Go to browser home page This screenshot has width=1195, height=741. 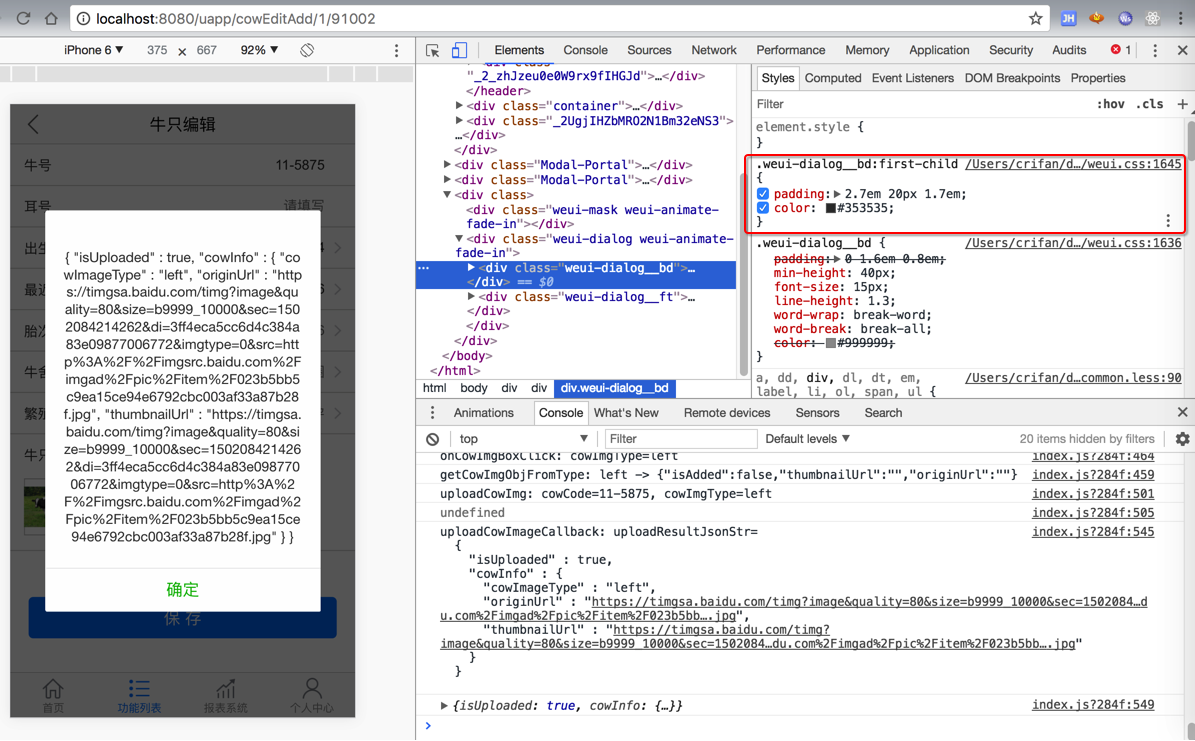(x=51, y=18)
